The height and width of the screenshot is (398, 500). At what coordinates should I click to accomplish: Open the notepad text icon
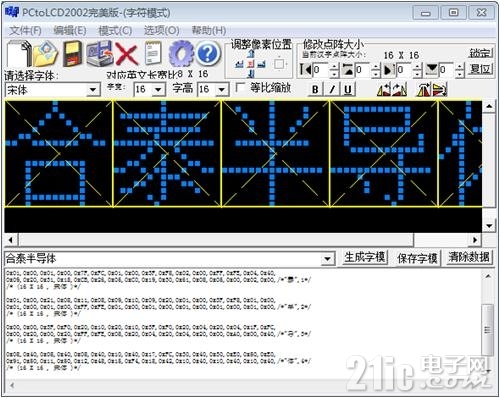tap(153, 53)
